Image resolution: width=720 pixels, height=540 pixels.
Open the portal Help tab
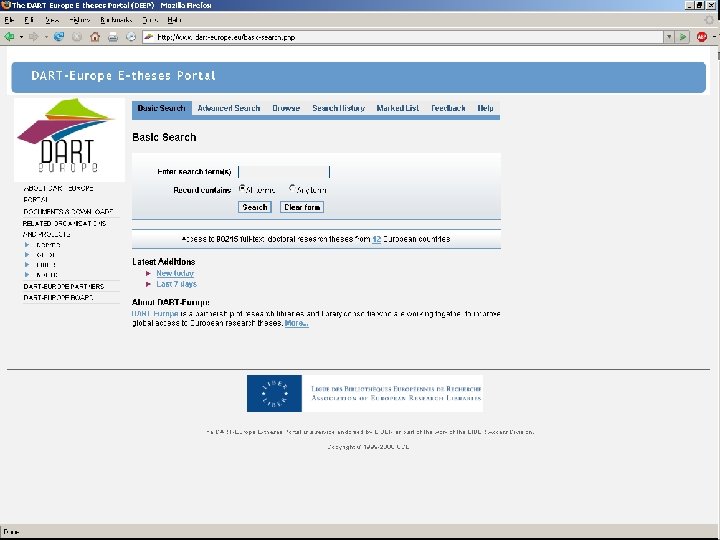tap(485, 108)
